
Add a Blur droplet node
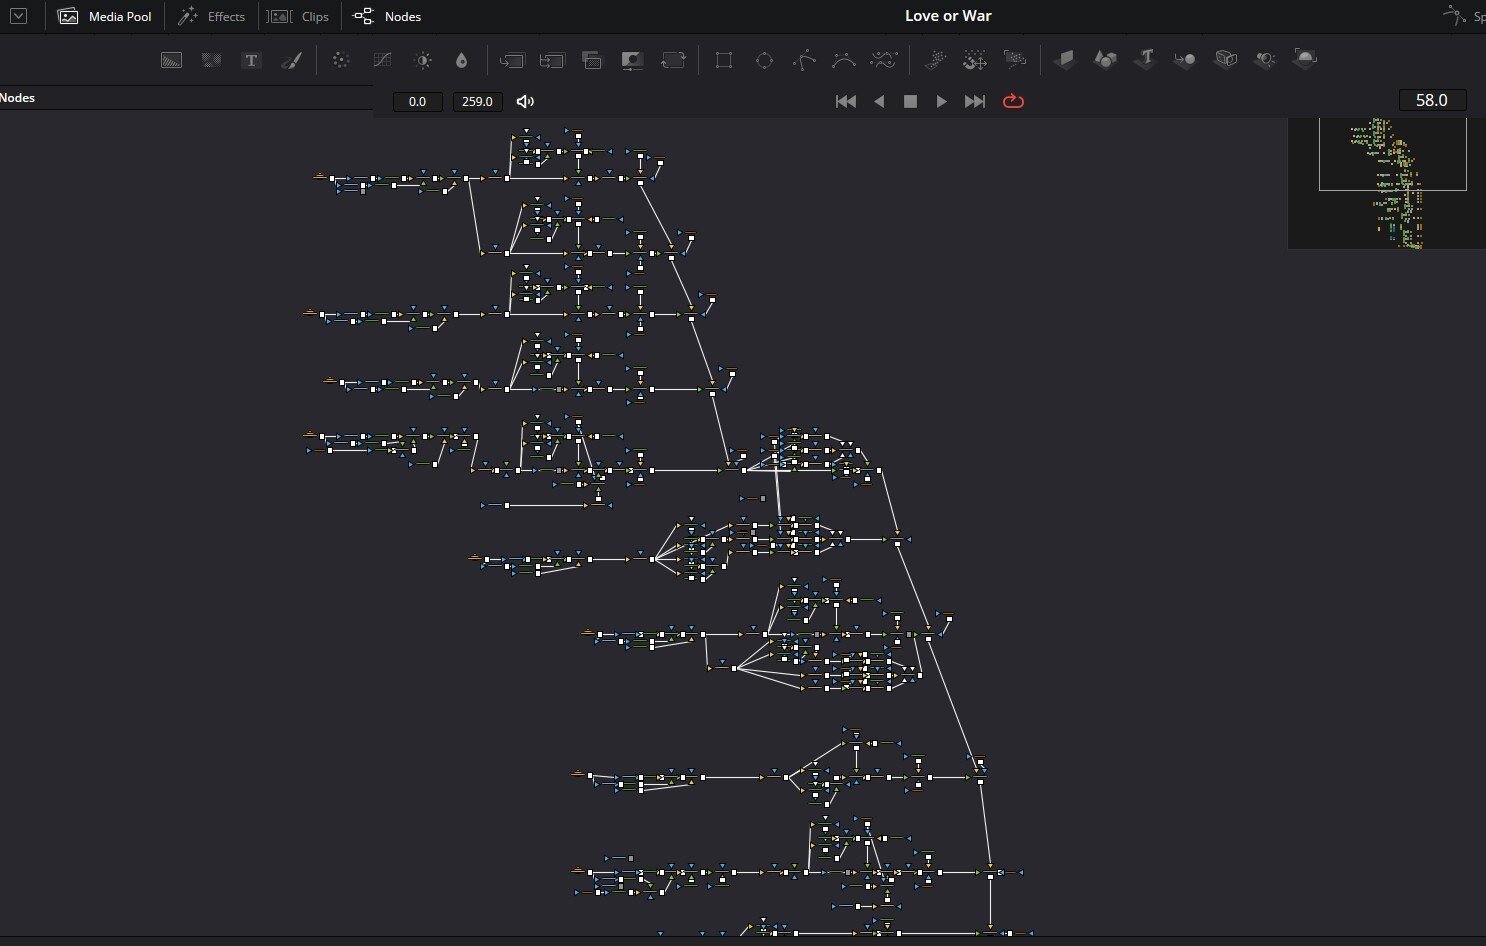[x=461, y=60]
